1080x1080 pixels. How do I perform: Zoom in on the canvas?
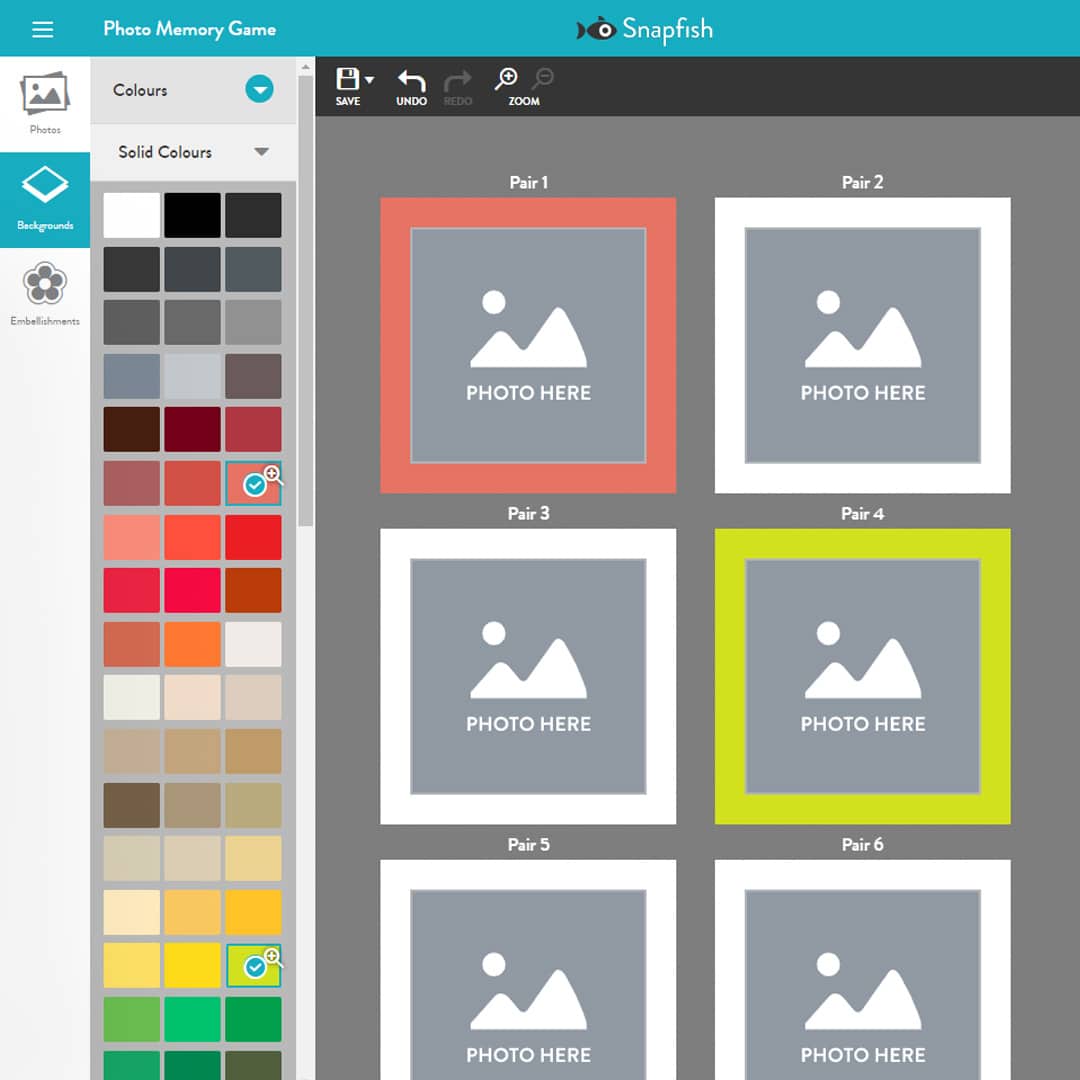(x=508, y=77)
